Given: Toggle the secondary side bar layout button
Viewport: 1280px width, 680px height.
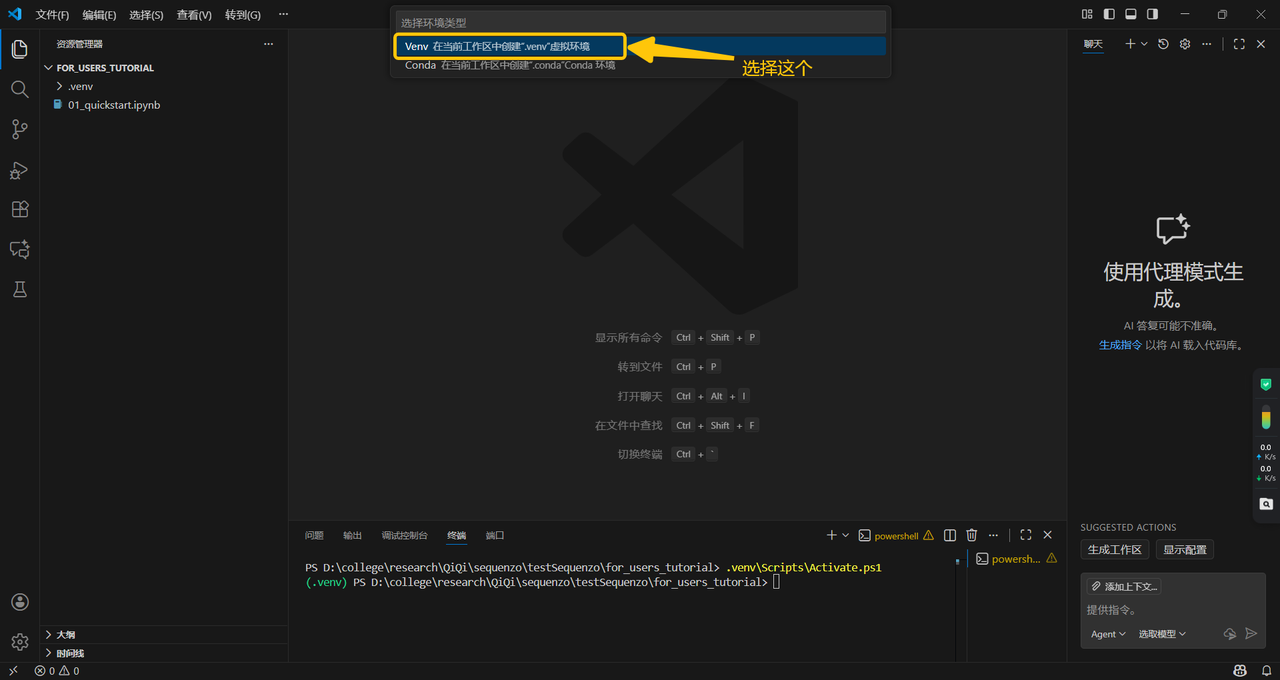Looking at the screenshot, I should pyautogui.click(x=1152, y=14).
